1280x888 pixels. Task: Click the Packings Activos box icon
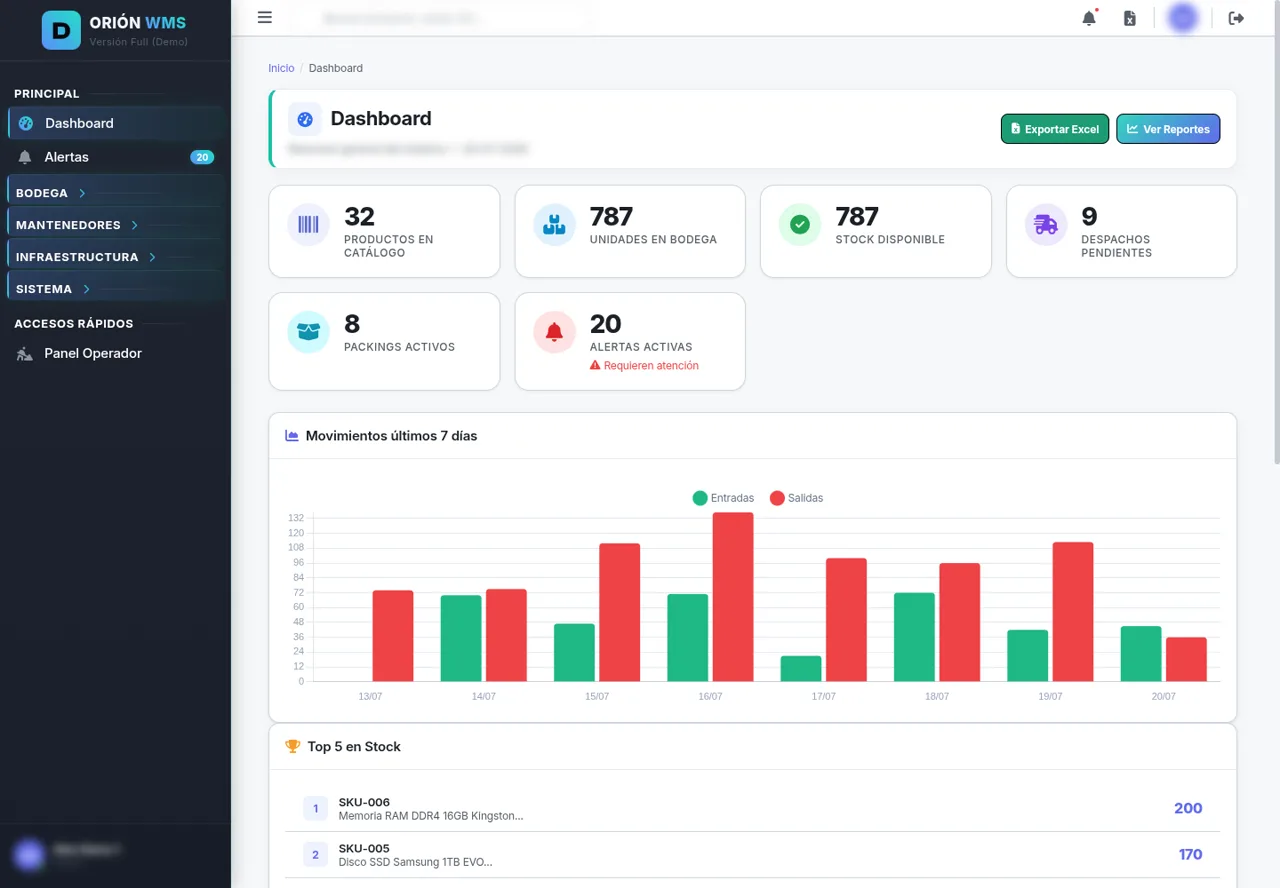click(x=308, y=332)
